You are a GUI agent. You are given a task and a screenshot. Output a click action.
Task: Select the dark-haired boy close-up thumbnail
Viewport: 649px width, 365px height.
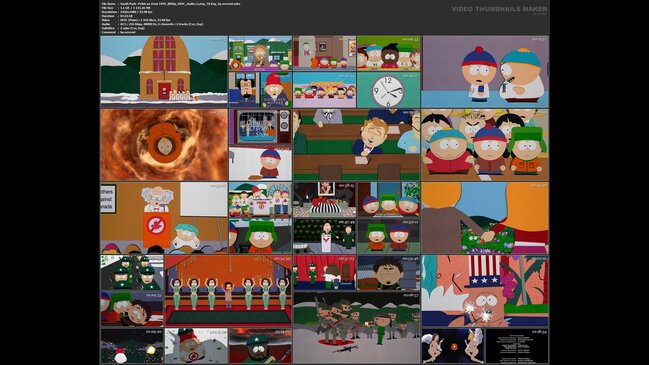[x=389, y=273]
